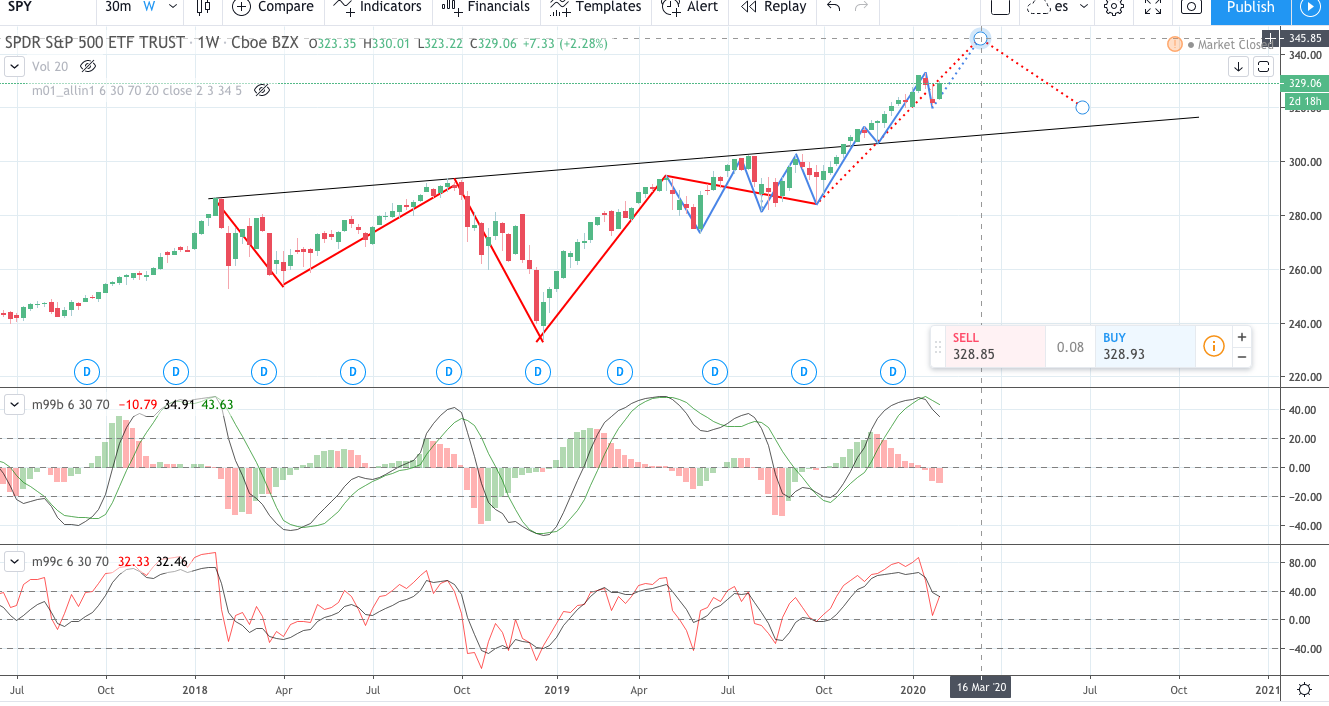Select the blue drawing point at chart peak
The height and width of the screenshot is (706, 1329).
[980, 38]
